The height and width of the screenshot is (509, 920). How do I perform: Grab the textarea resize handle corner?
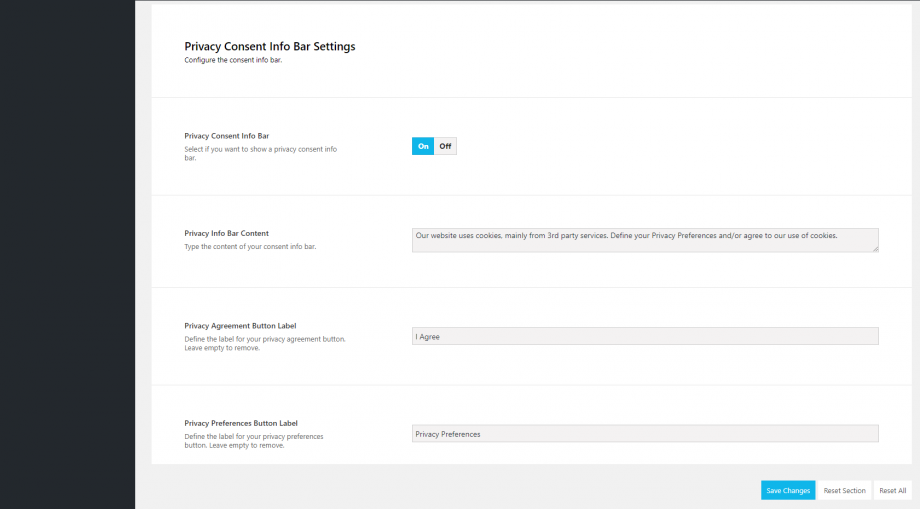pos(875,249)
